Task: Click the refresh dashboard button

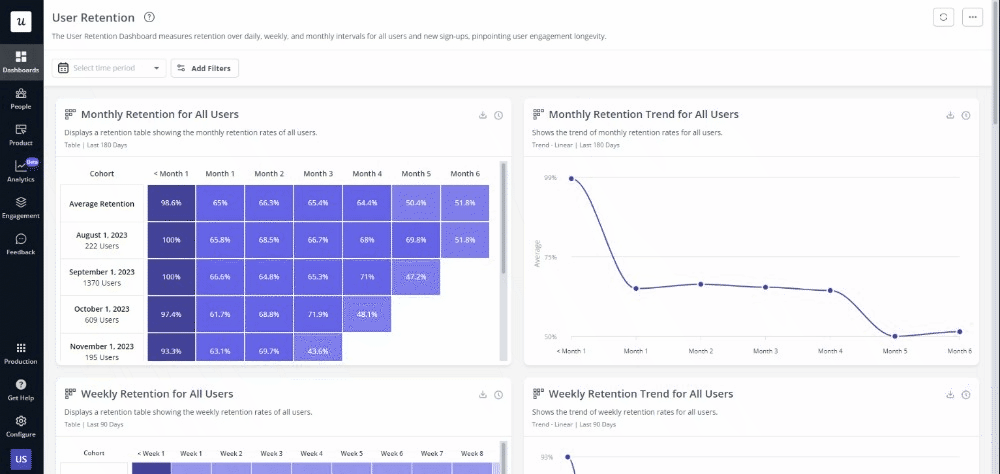Action: point(943,17)
